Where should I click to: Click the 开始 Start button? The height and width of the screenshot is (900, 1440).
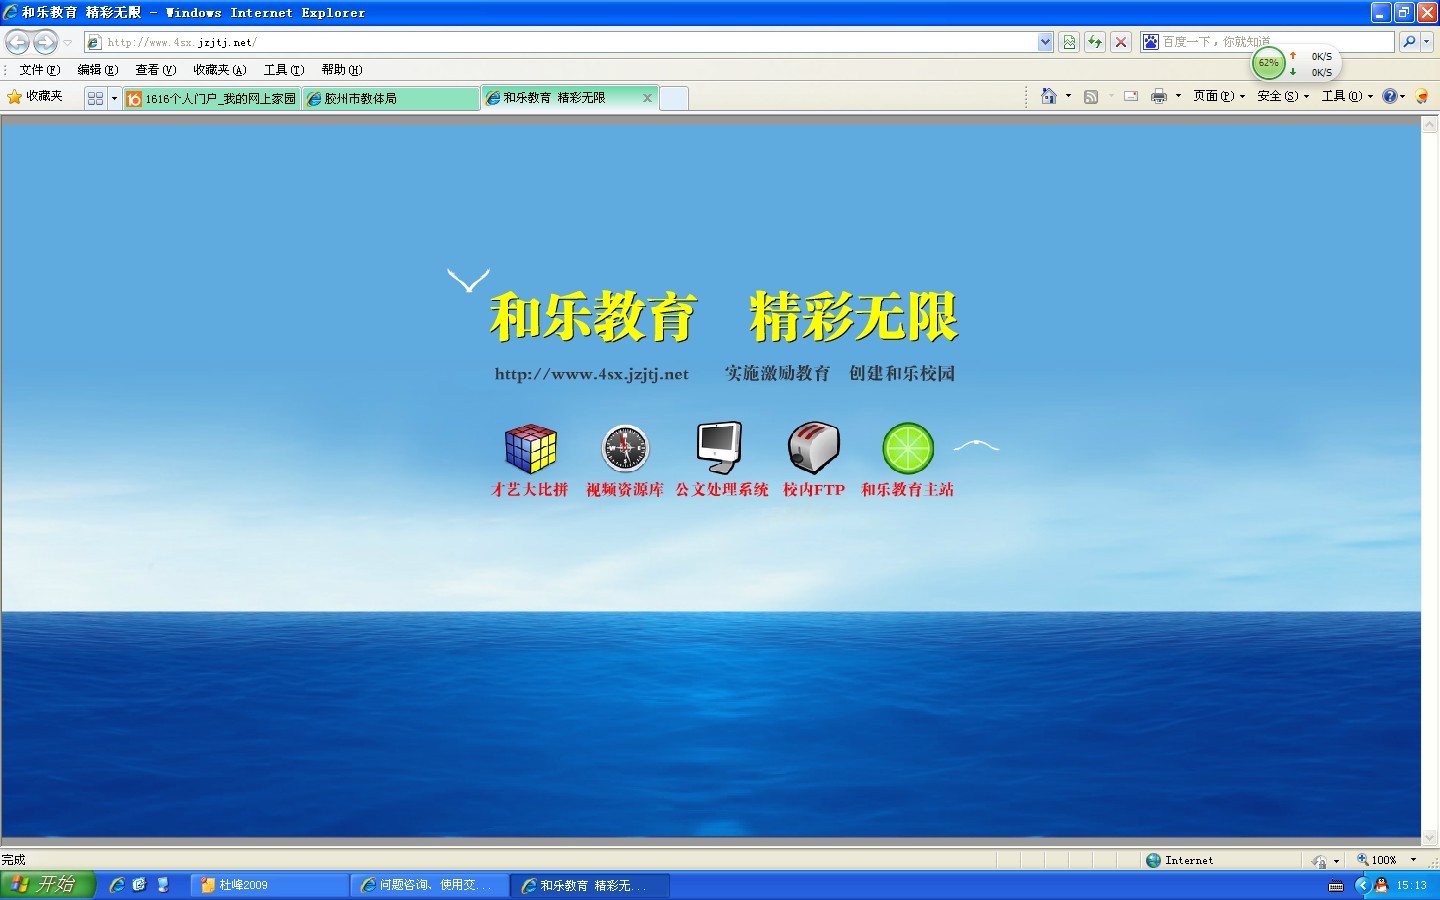[47, 885]
